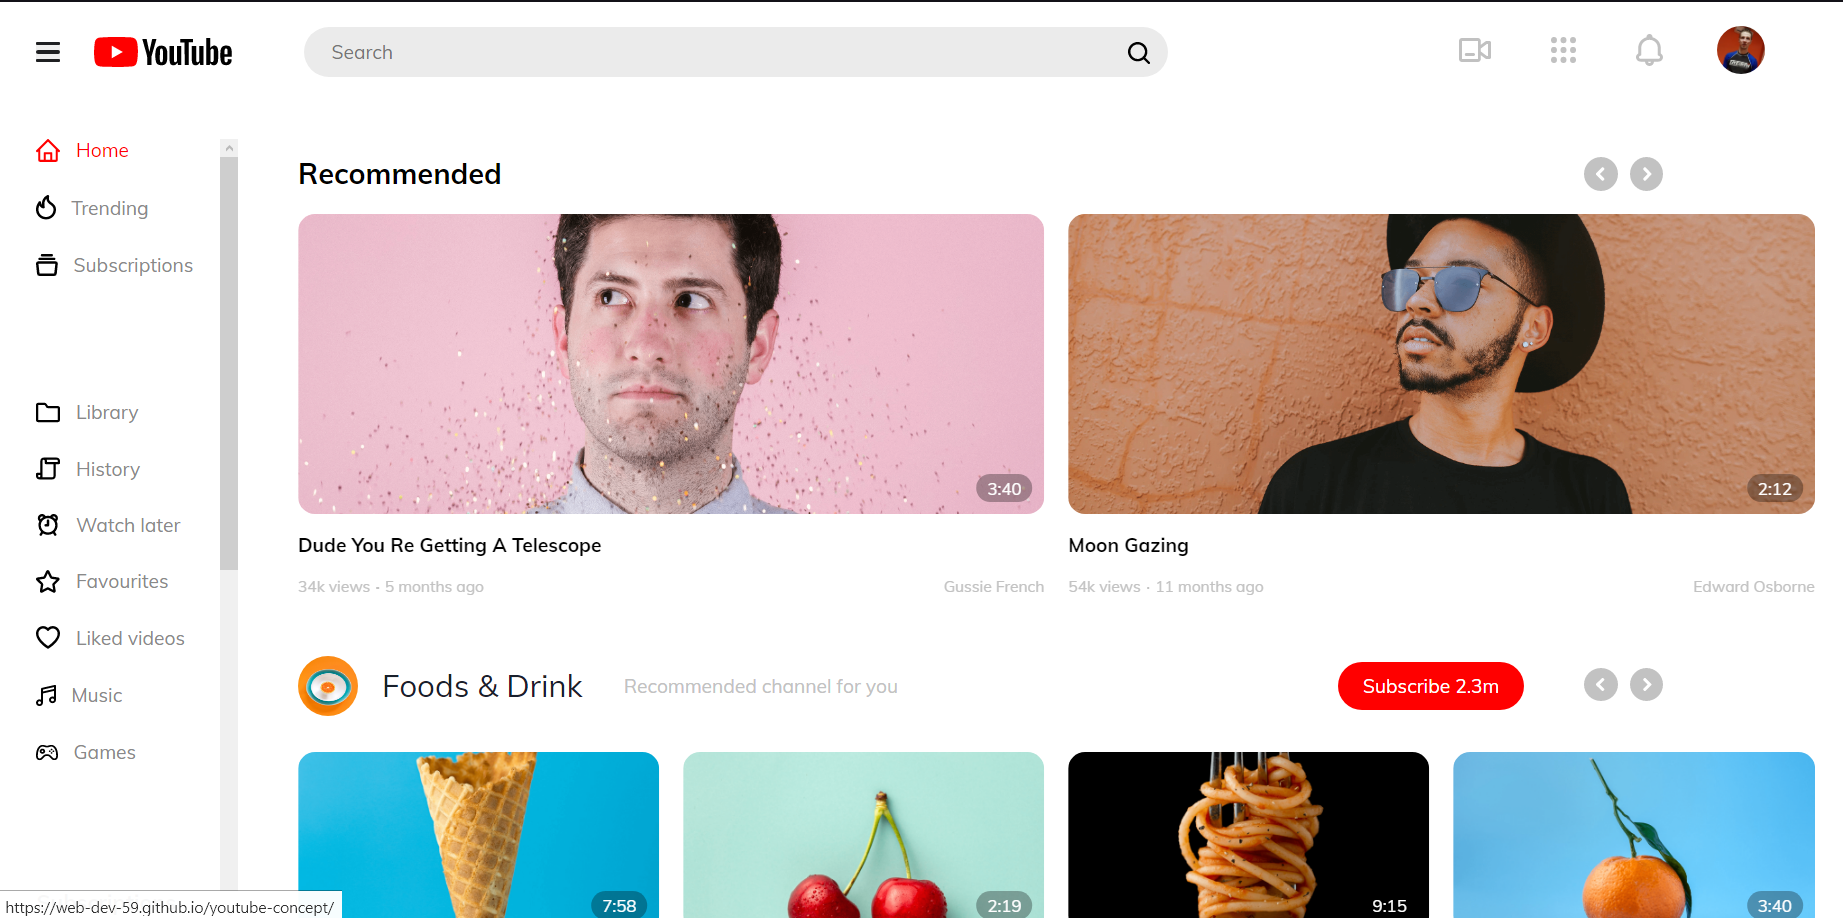Open the notifications bell
Viewport: 1843px width, 918px height.
point(1649,50)
